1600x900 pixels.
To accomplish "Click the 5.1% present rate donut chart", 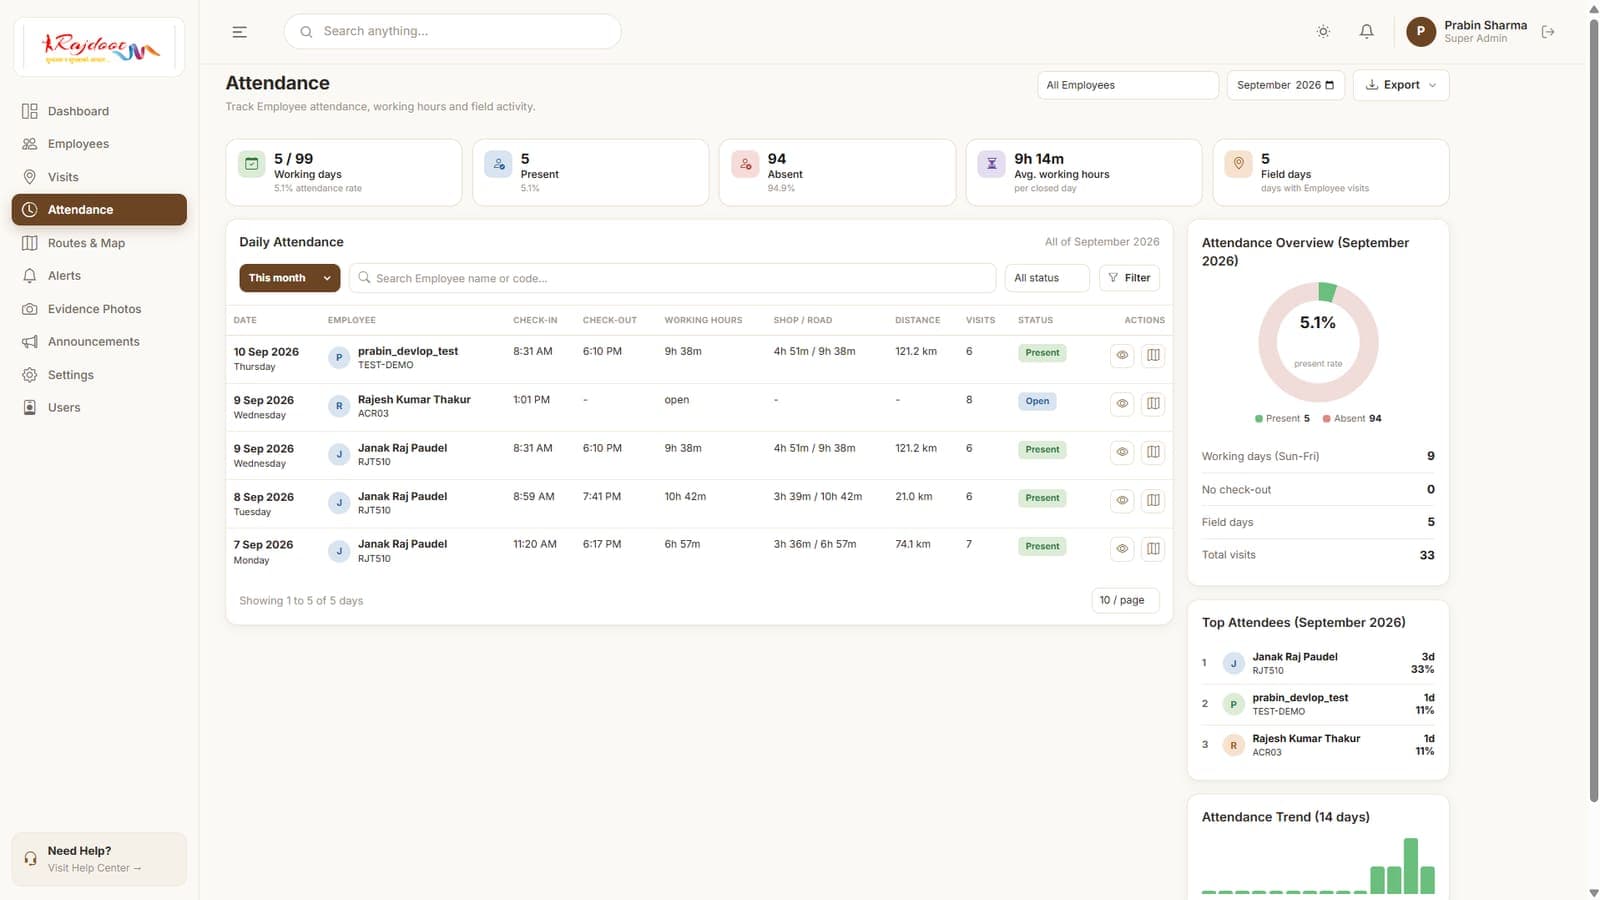I will pos(1318,342).
